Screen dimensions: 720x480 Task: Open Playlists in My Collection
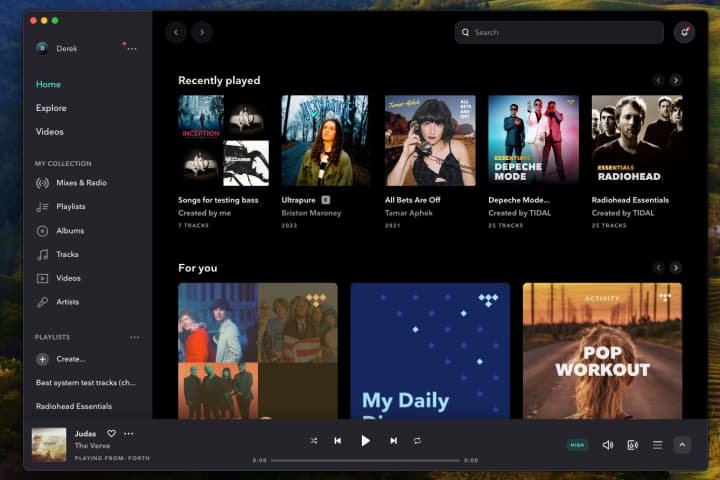pos(61,207)
